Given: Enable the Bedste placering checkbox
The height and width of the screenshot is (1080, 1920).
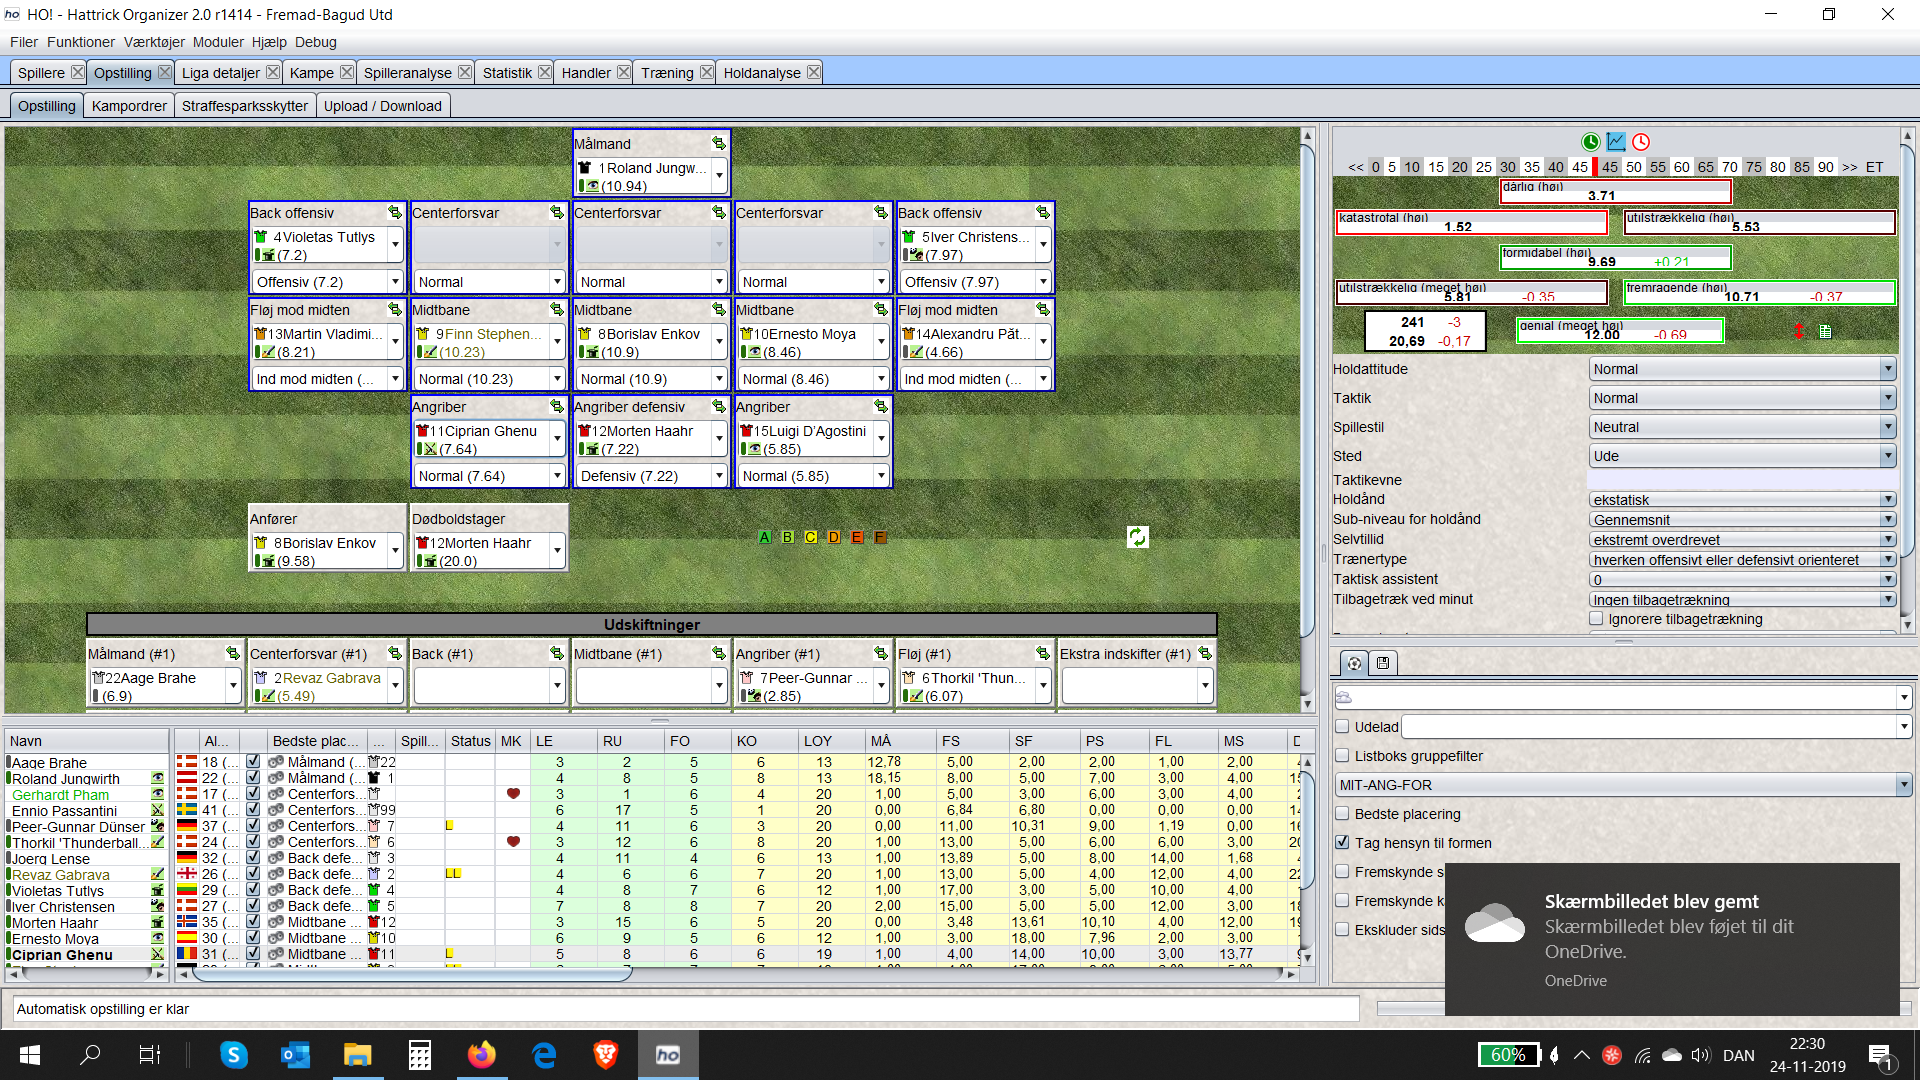Looking at the screenshot, I should click(x=1343, y=814).
